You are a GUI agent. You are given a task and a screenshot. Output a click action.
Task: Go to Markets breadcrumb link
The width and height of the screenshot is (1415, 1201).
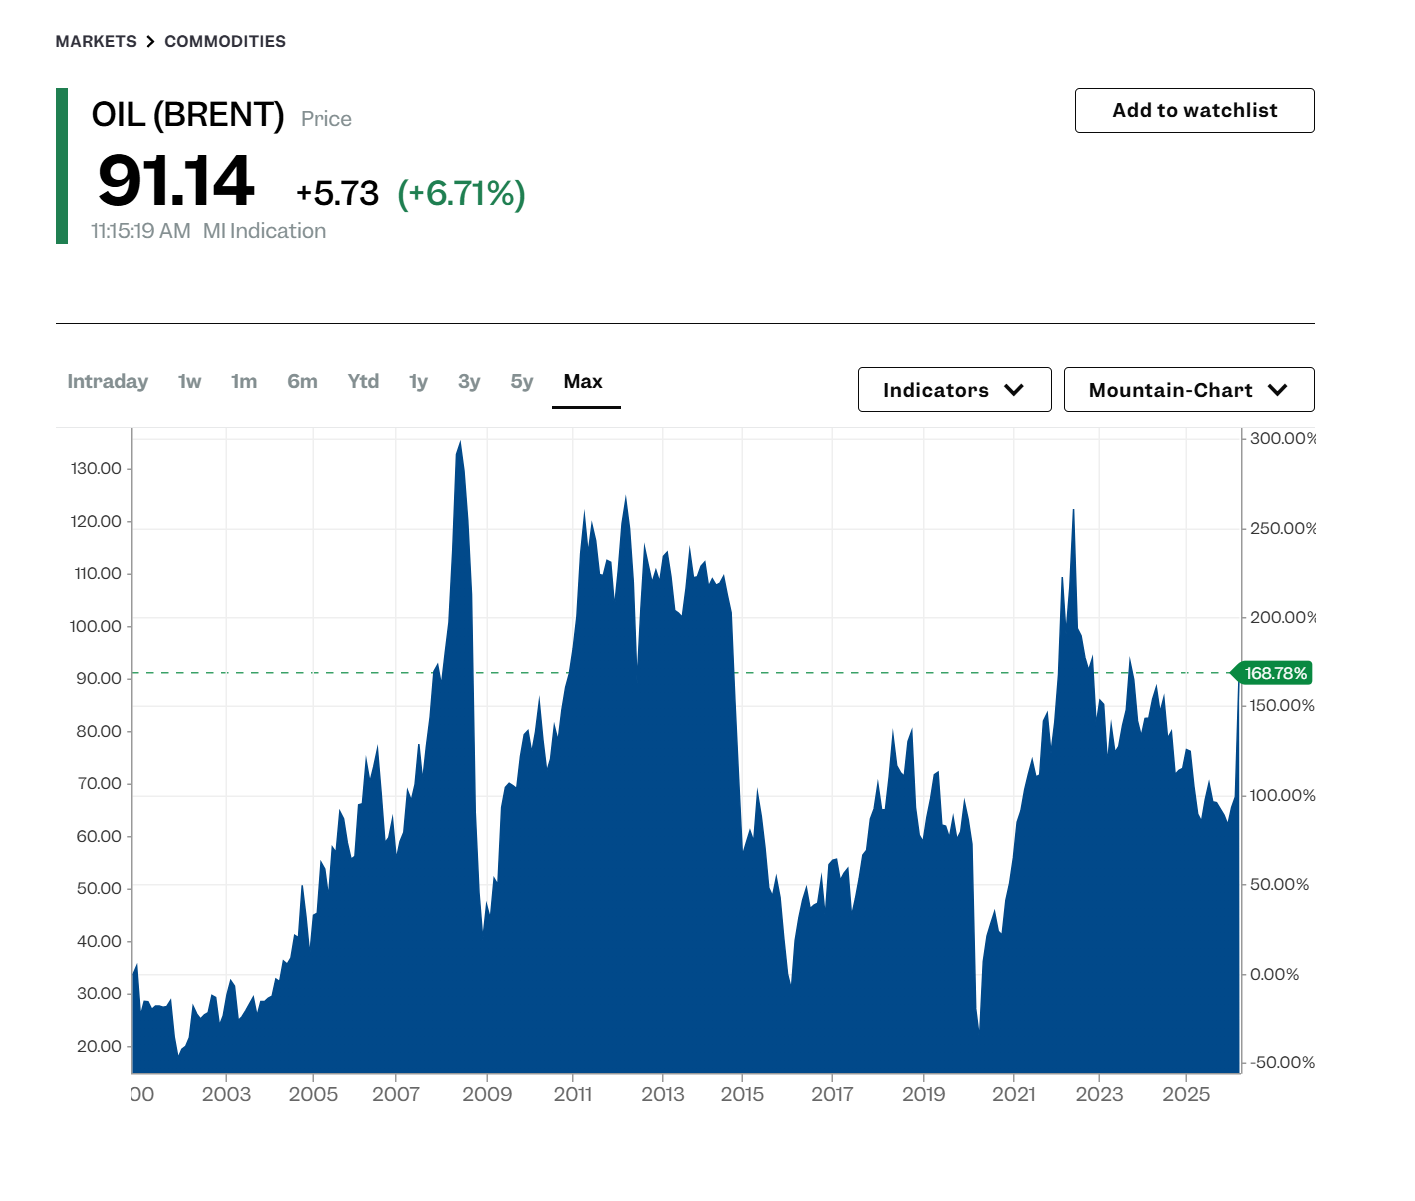pyautogui.click(x=96, y=41)
